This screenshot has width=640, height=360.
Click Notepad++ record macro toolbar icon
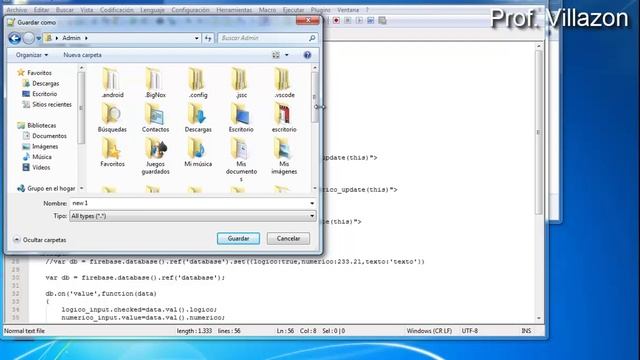[x=336, y=20]
